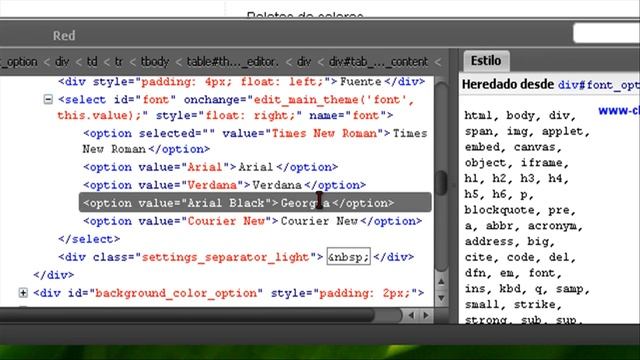Viewport: 640px width, 360px height.
Task: Select 'table#th..._editor.' breadcrumb item
Action: point(233,62)
